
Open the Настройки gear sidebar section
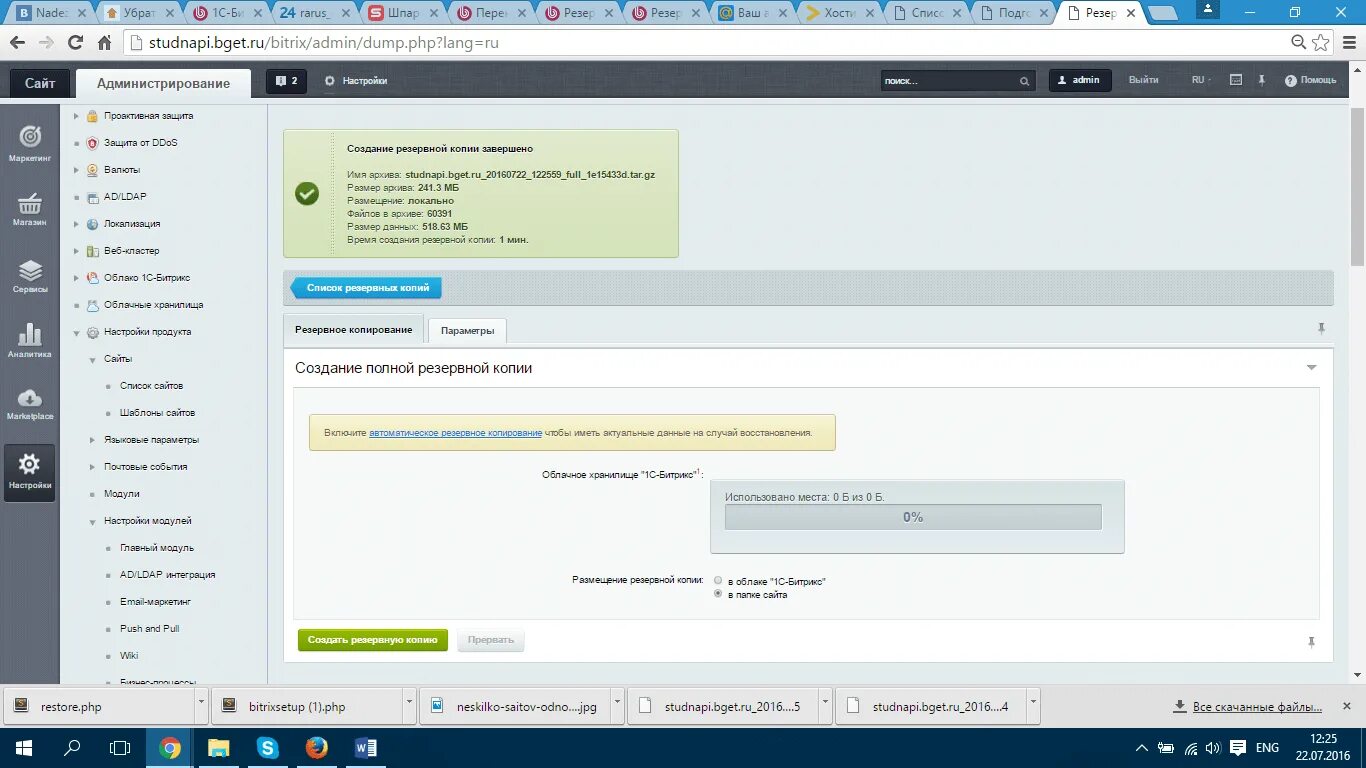point(30,472)
